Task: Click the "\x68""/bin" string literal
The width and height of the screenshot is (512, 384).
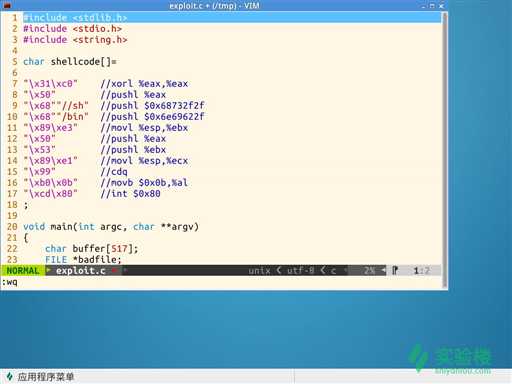Action: [x=56, y=117]
